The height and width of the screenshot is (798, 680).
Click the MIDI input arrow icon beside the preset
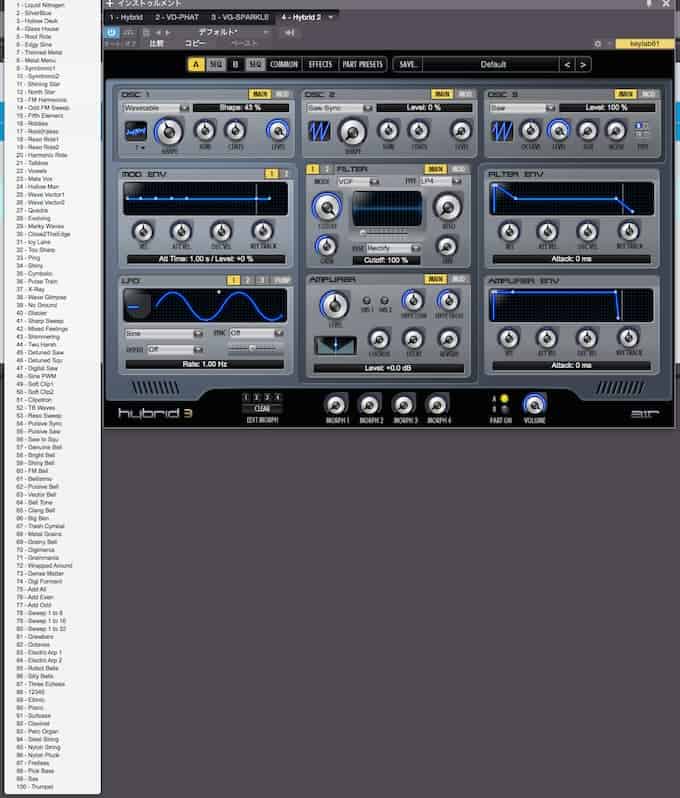290,33
